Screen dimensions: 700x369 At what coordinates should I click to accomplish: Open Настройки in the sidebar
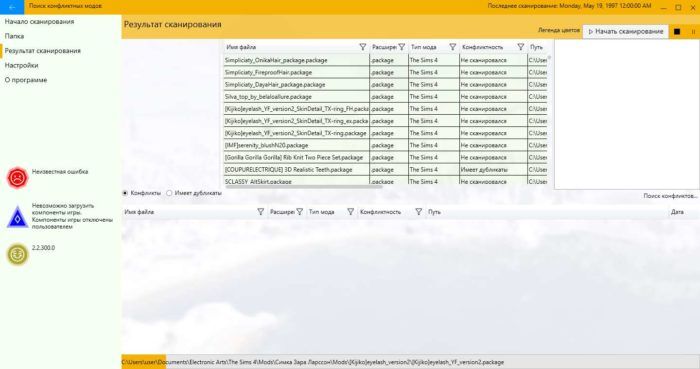click(21, 65)
